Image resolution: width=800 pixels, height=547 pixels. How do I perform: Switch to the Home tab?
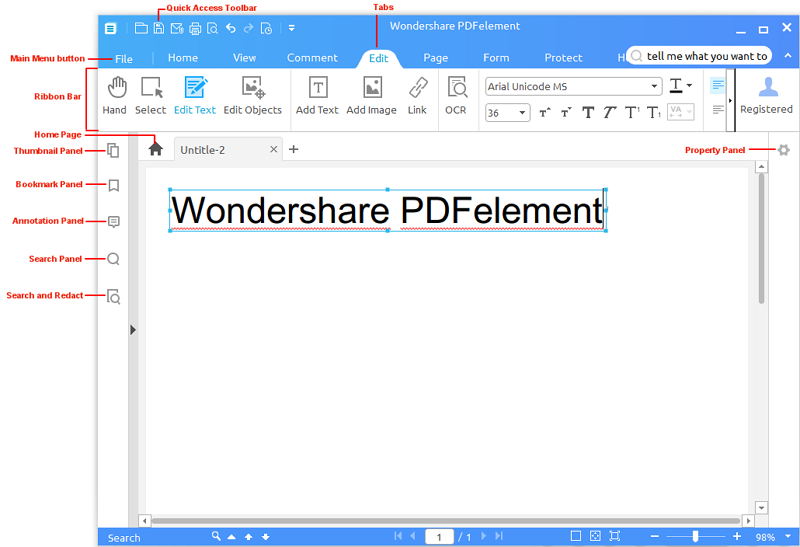coord(183,58)
